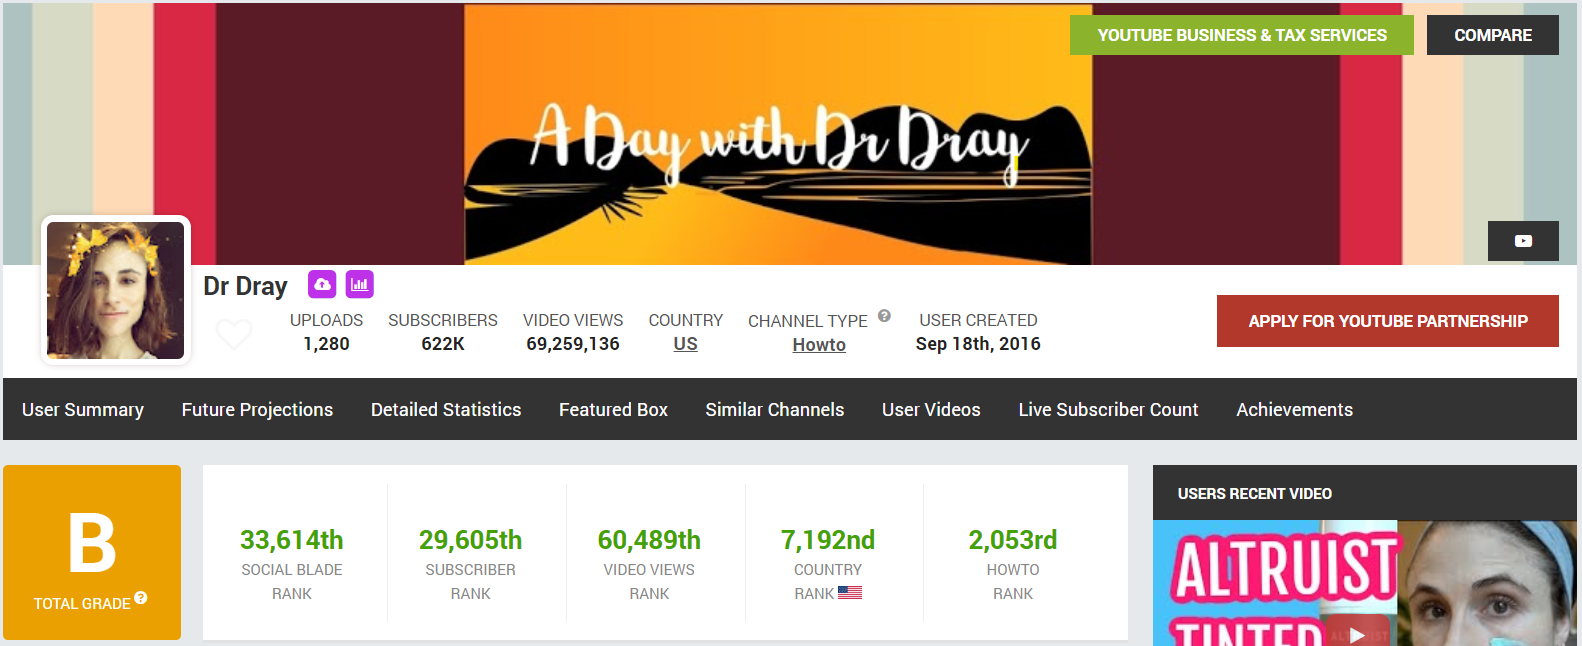The height and width of the screenshot is (646, 1582).
Task: Go to Featured Box tab
Action: [613, 410]
